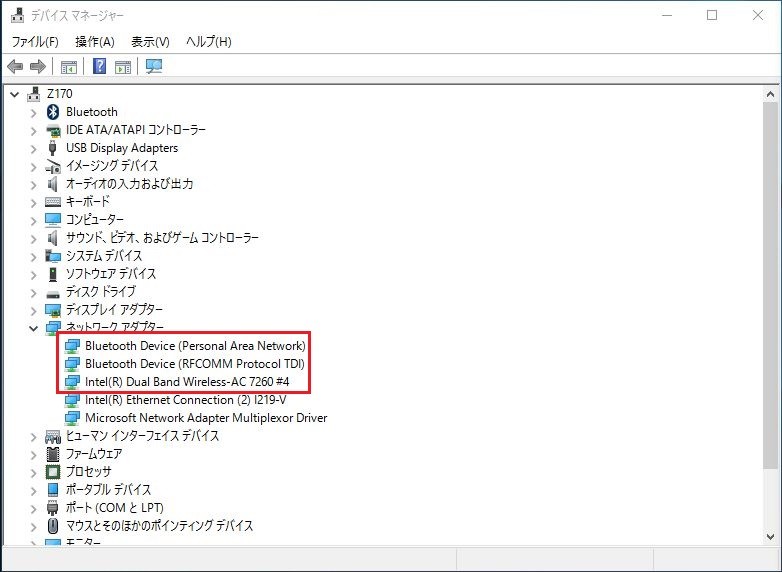Click the プロセッサ icon
The width and height of the screenshot is (782, 572).
pyautogui.click(x=53, y=472)
